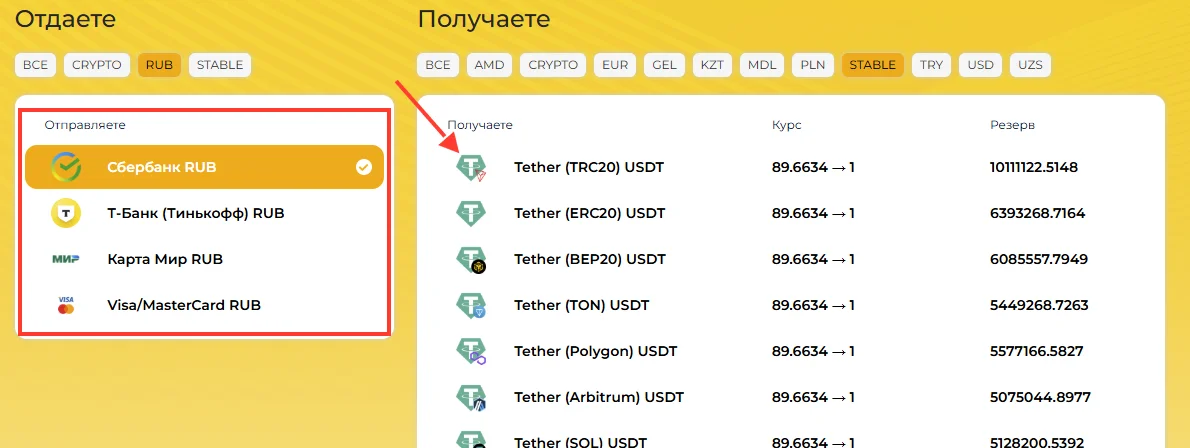Click the Tether Polygon coin icon
Image resolution: width=1190 pixels, height=448 pixels.
pos(471,352)
